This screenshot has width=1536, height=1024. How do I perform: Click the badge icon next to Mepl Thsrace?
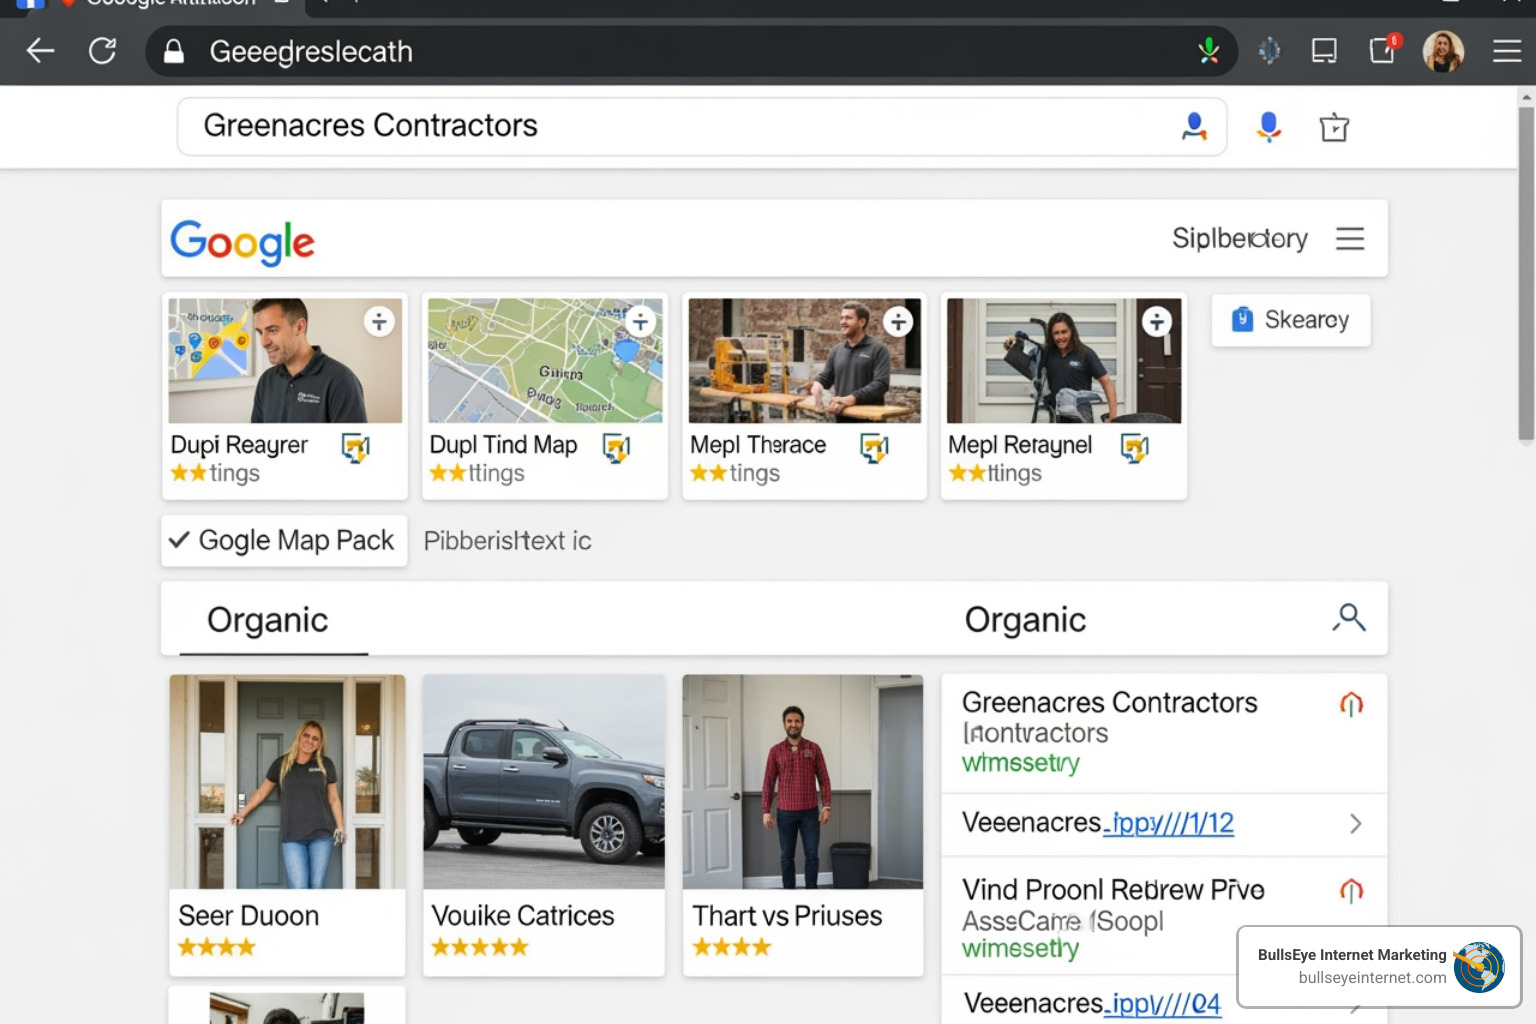pyautogui.click(x=875, y=448)
